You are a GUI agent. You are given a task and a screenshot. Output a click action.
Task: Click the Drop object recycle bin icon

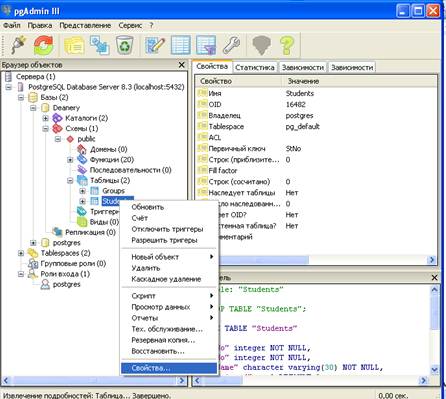pos(125,45)
